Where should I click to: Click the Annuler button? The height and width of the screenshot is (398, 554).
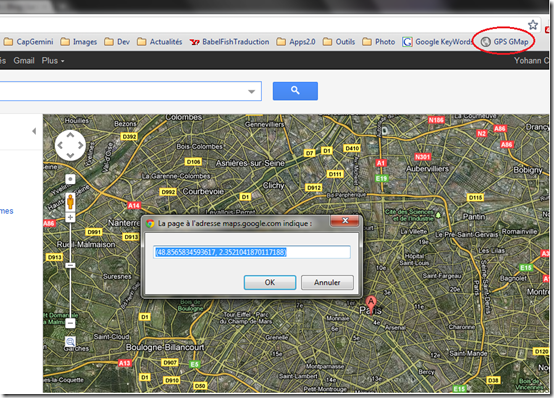[327, 282]
